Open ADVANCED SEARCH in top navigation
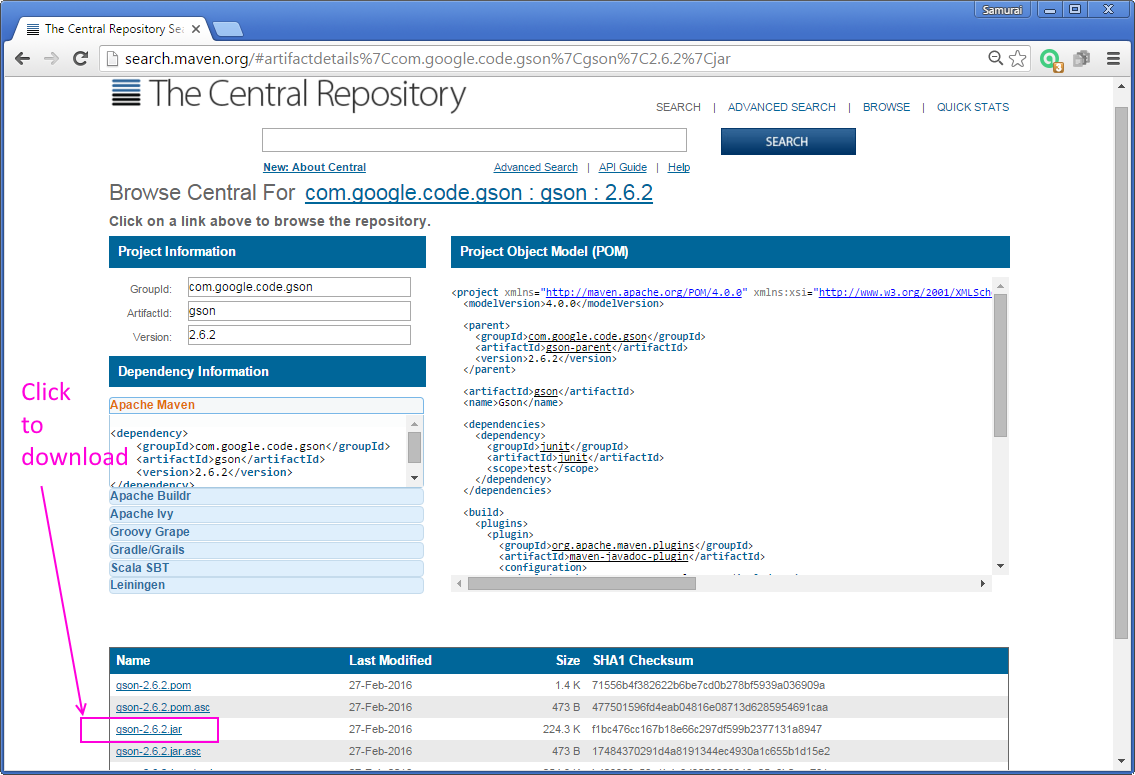The height and width of the screenshot is (775, 1135). point(782,107)
